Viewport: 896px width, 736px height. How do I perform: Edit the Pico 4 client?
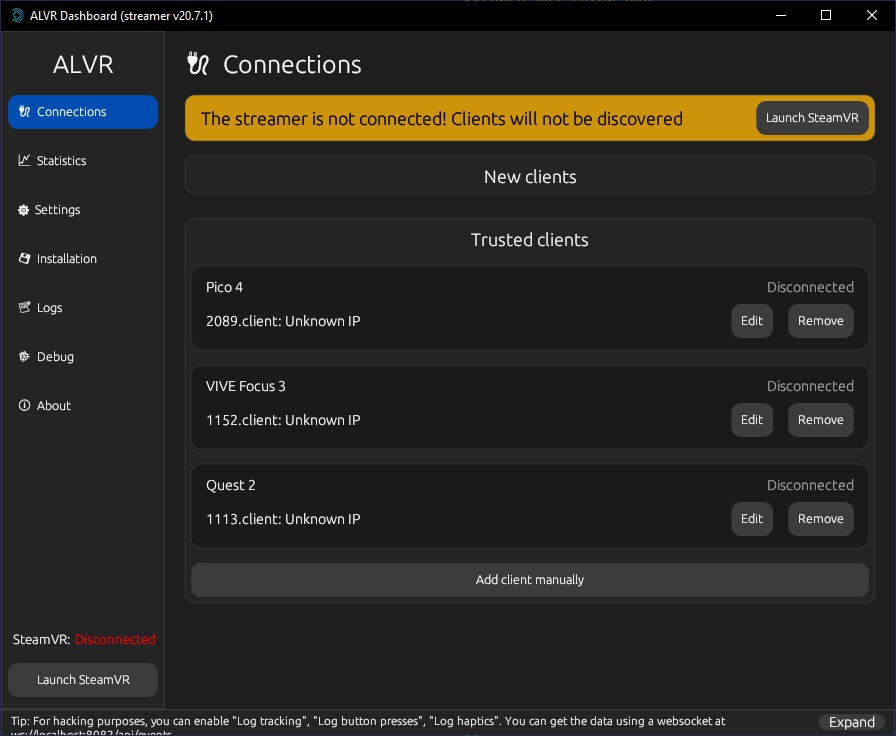click(x=751, y=321)
